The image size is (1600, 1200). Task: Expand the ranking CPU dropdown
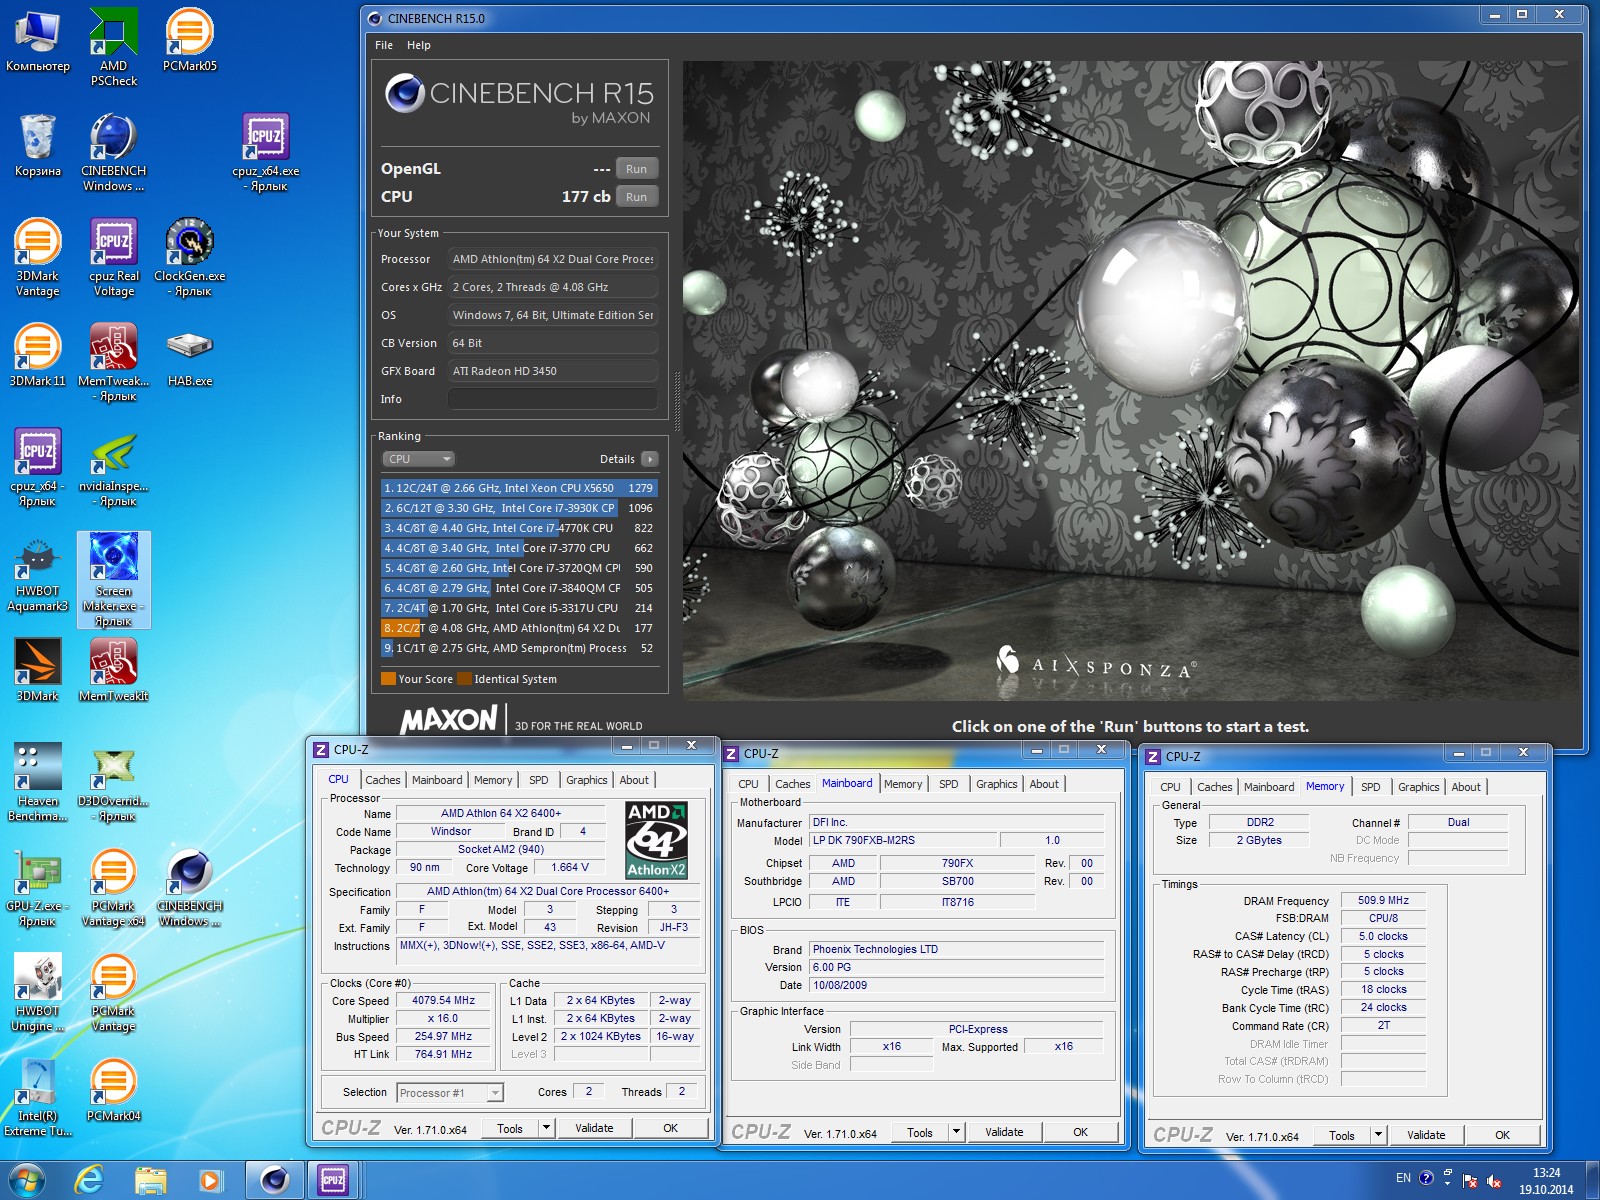click(419, 459)
